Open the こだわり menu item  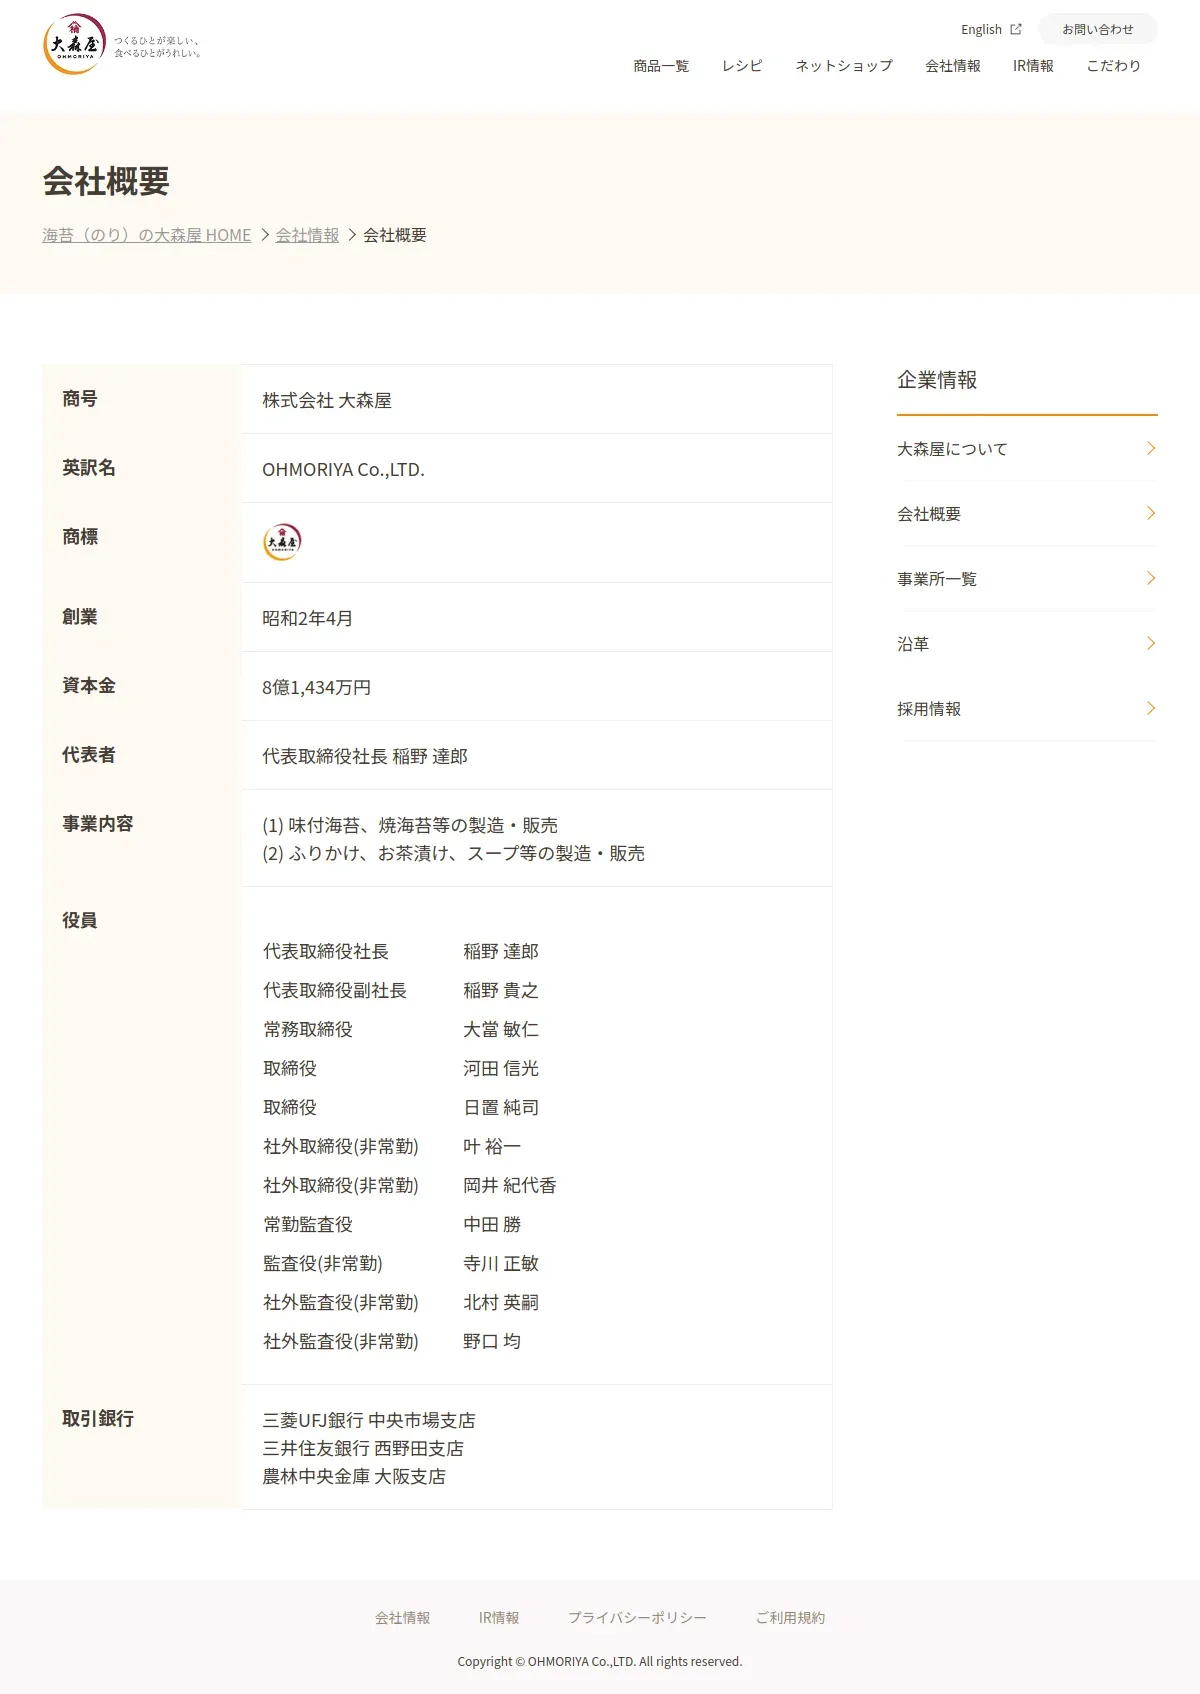(x=1113, y=66)
